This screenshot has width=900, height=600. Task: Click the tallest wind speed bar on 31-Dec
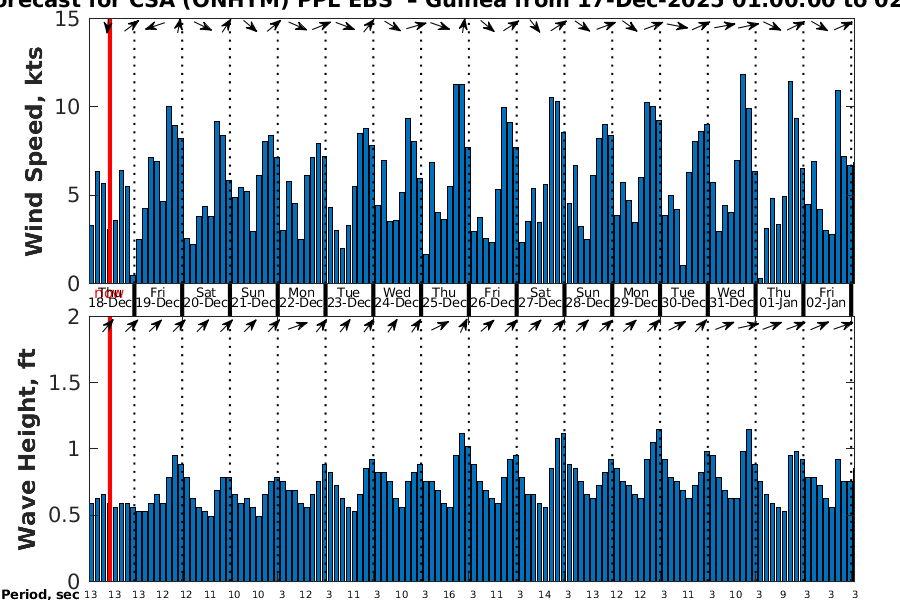[x=743, y=178]
